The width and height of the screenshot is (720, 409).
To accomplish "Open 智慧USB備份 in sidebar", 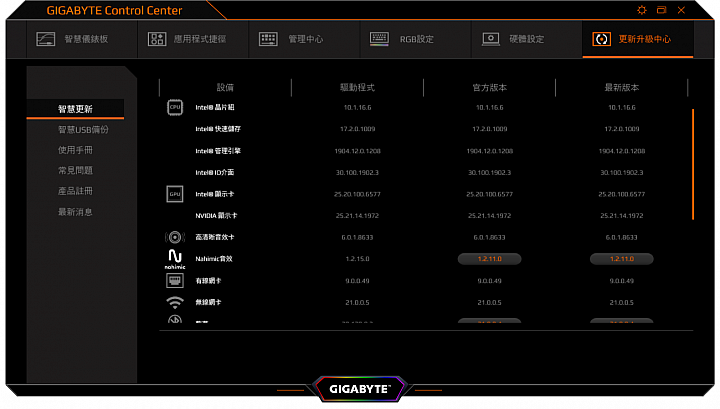I will (x=83, y=130).
